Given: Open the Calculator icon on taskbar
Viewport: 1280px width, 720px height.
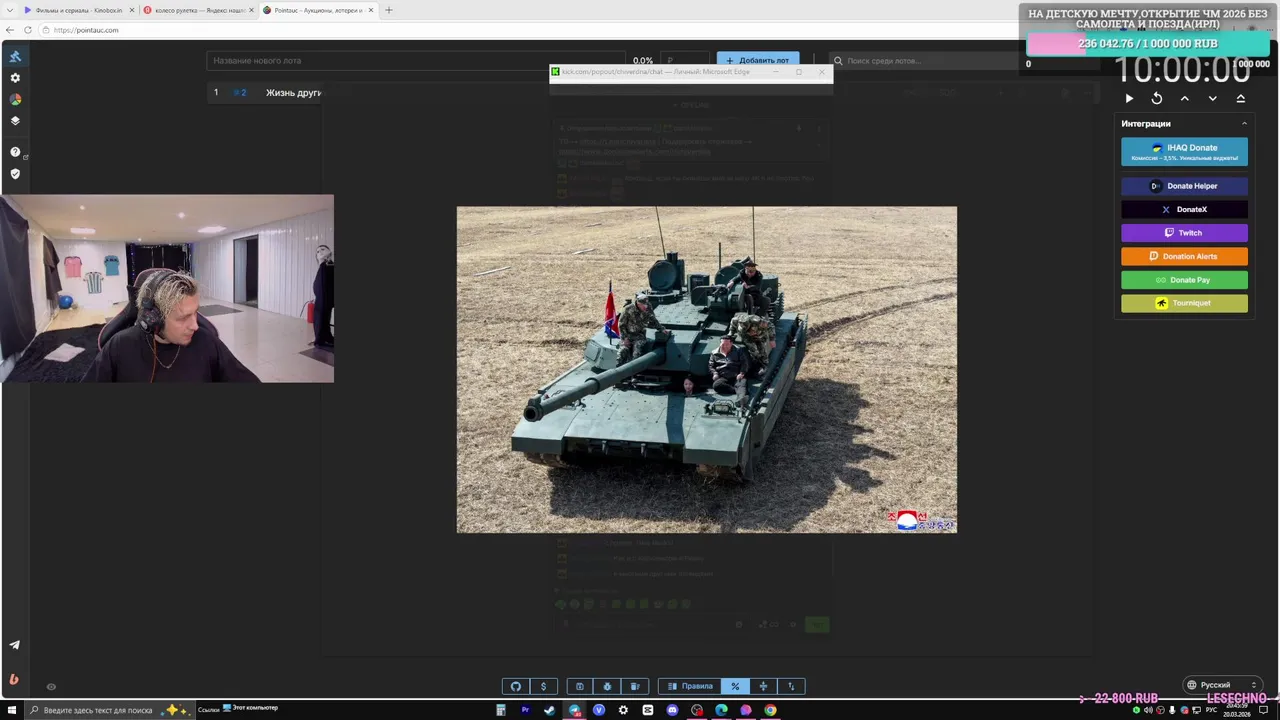Looking at the screenshot, I should point(501,710).
